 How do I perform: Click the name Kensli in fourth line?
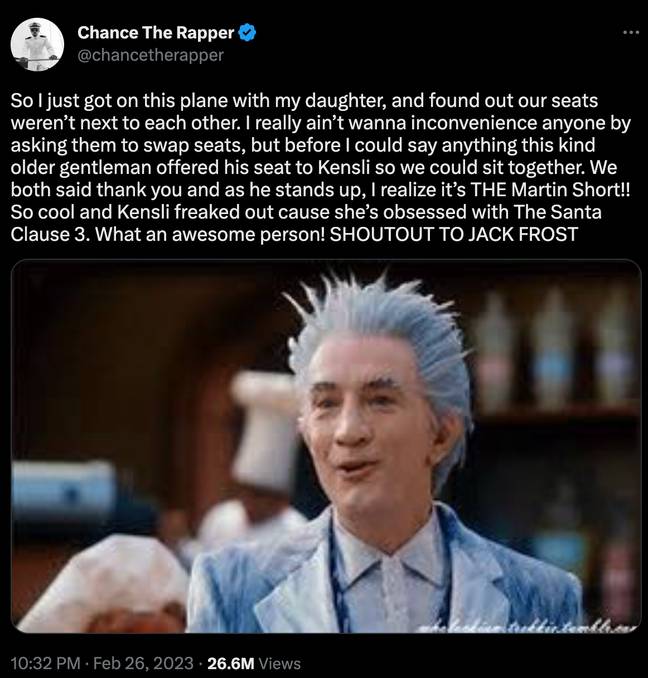(344, 167)
